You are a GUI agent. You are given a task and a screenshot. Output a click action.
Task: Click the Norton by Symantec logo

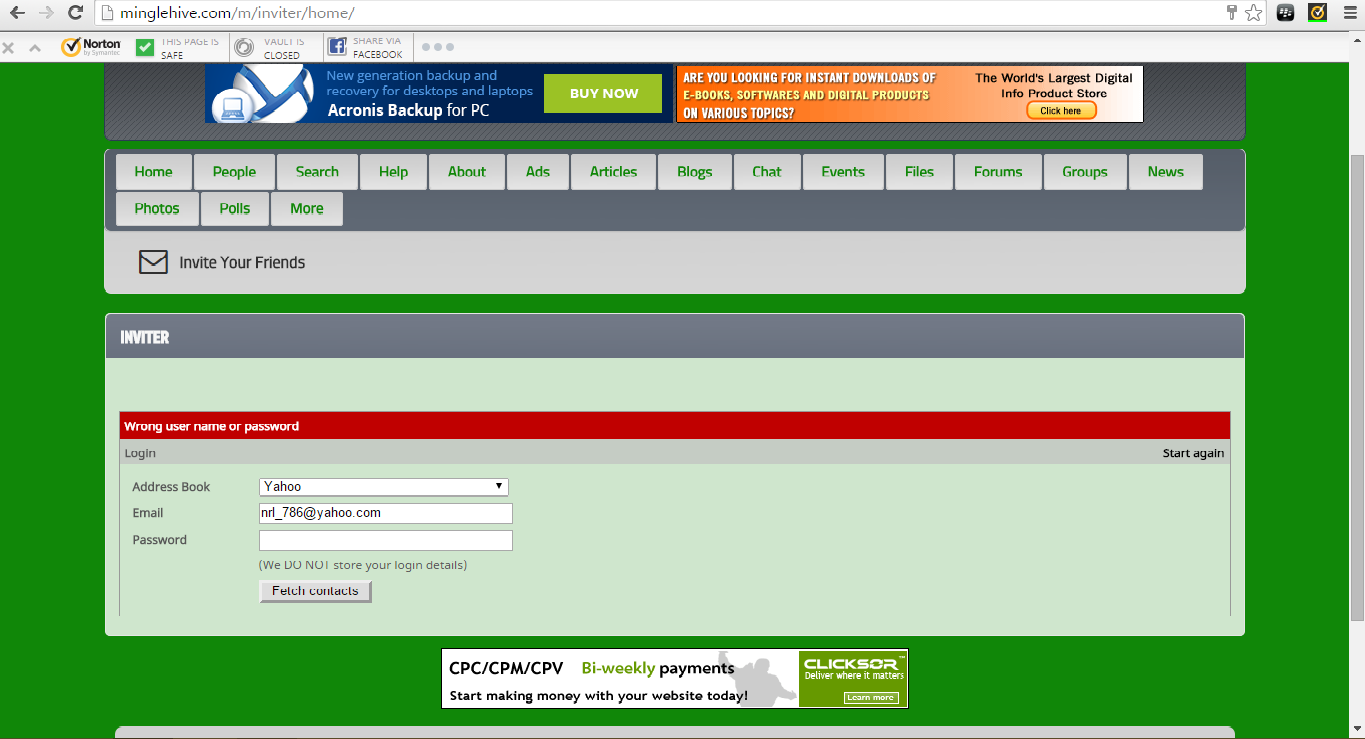click(x=91, y=47)
